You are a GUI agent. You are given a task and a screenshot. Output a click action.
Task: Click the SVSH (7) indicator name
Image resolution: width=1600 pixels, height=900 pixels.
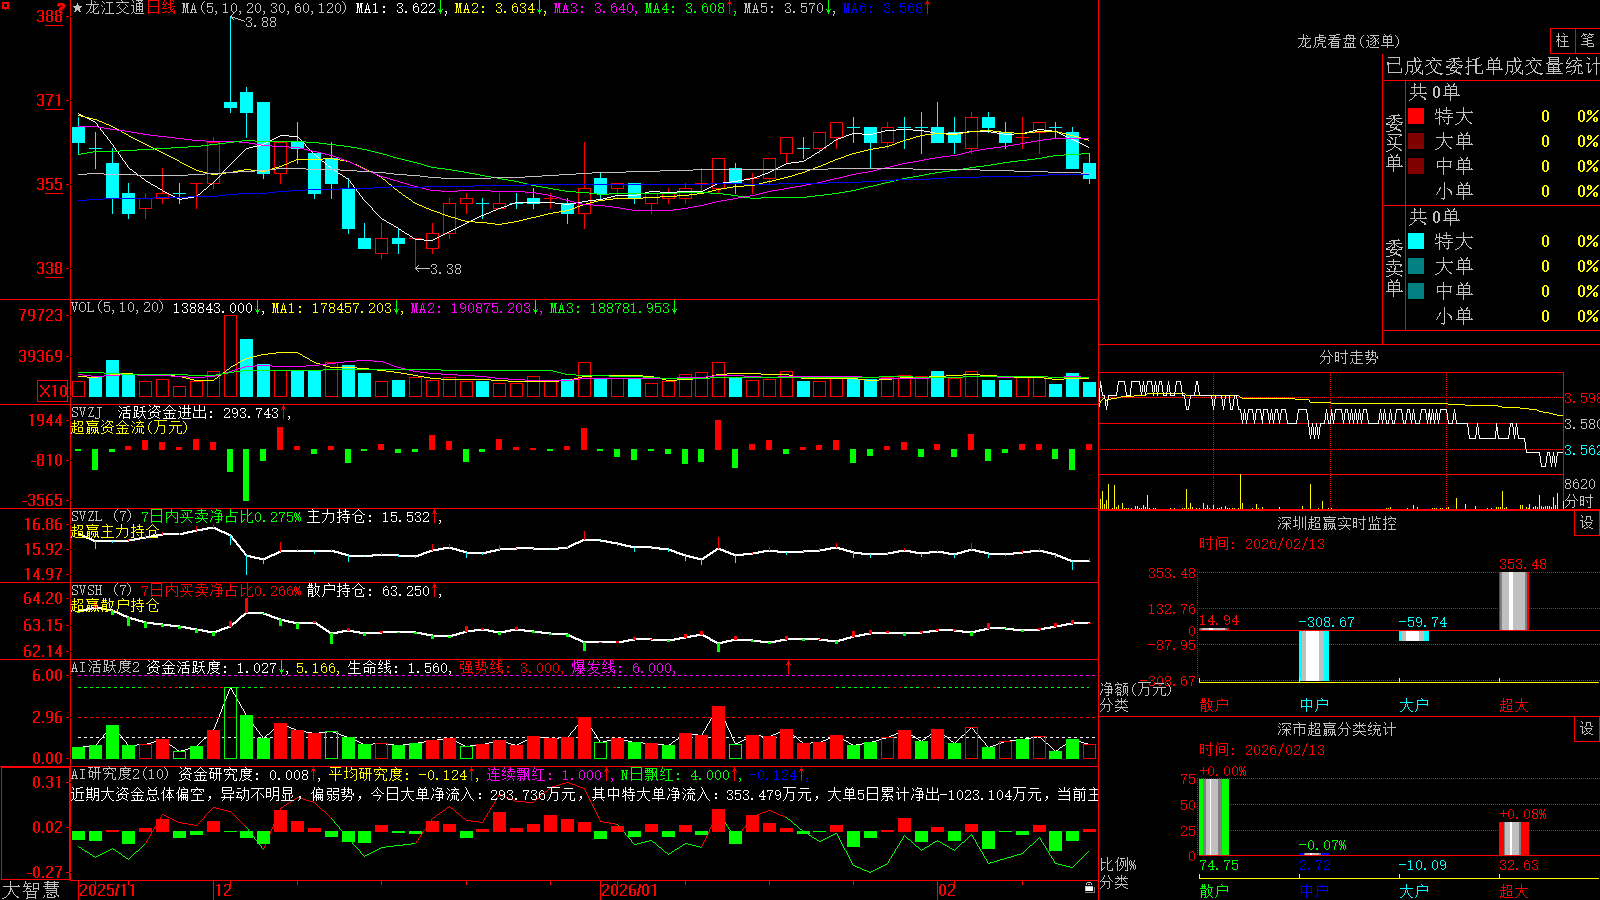[x=101, y=591]
